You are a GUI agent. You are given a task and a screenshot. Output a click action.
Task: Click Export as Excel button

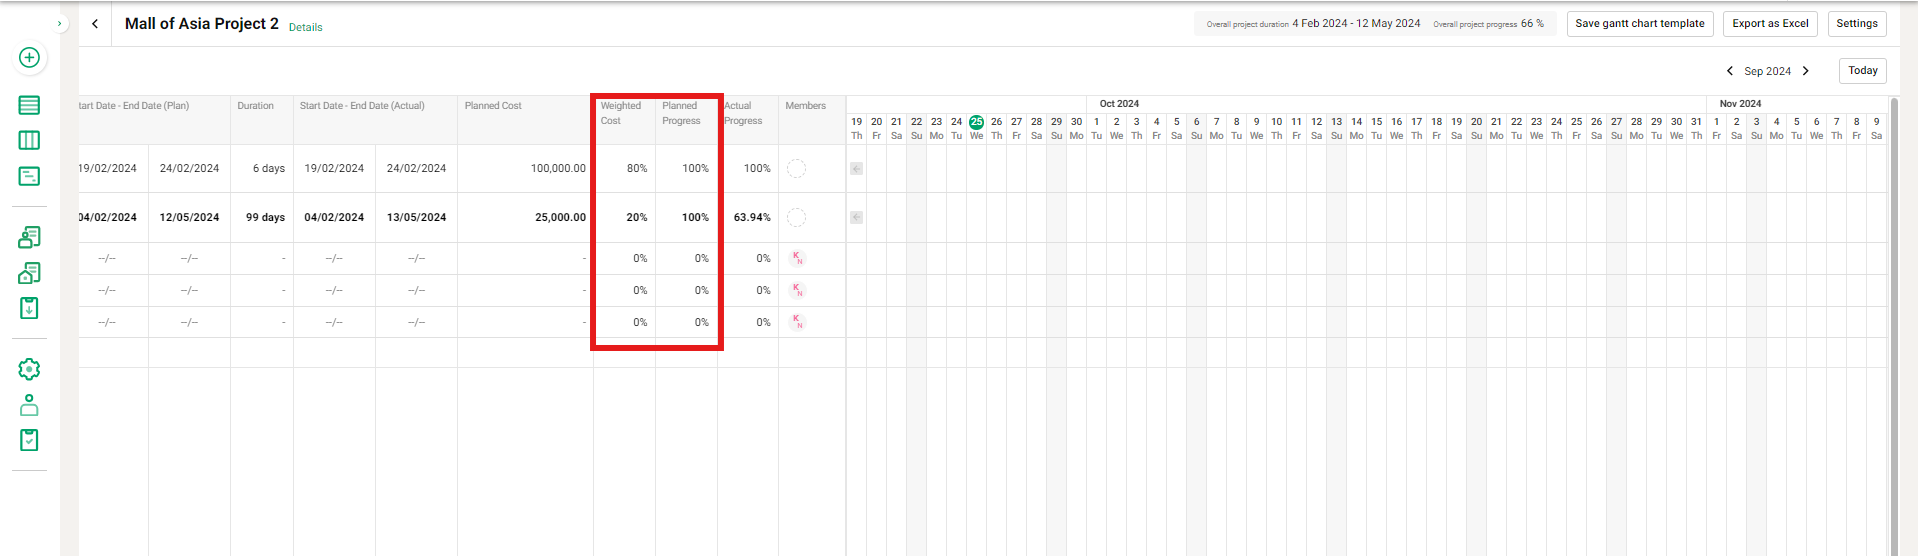(x=1770, y=24)
